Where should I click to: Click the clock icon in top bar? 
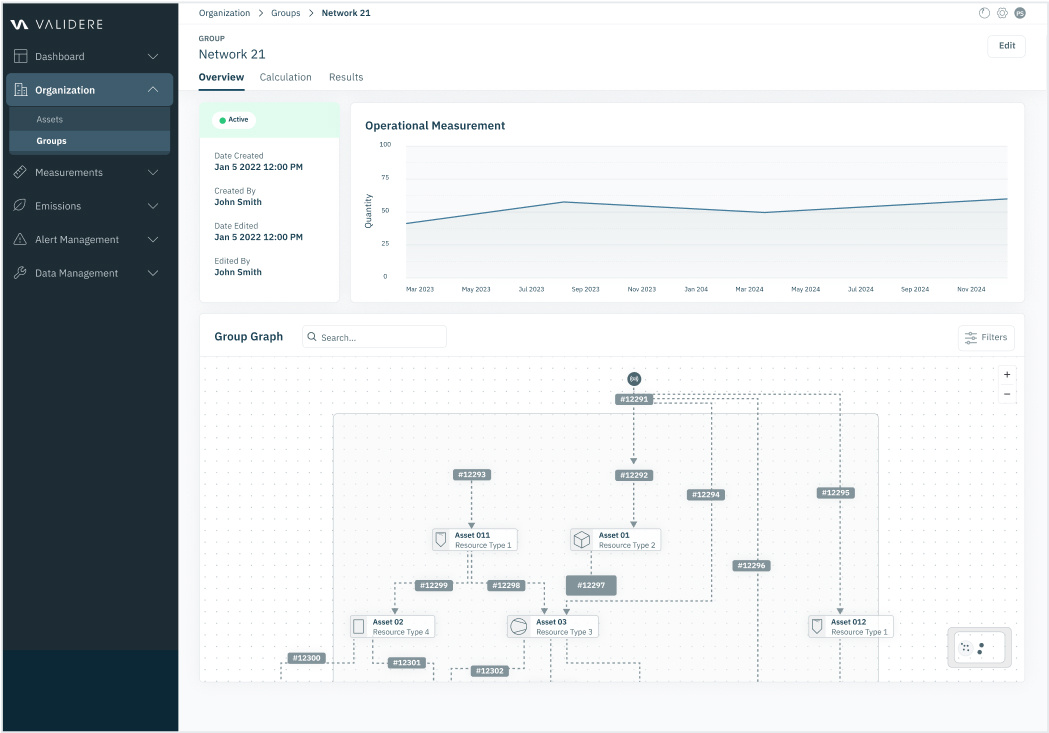[984, 13]
